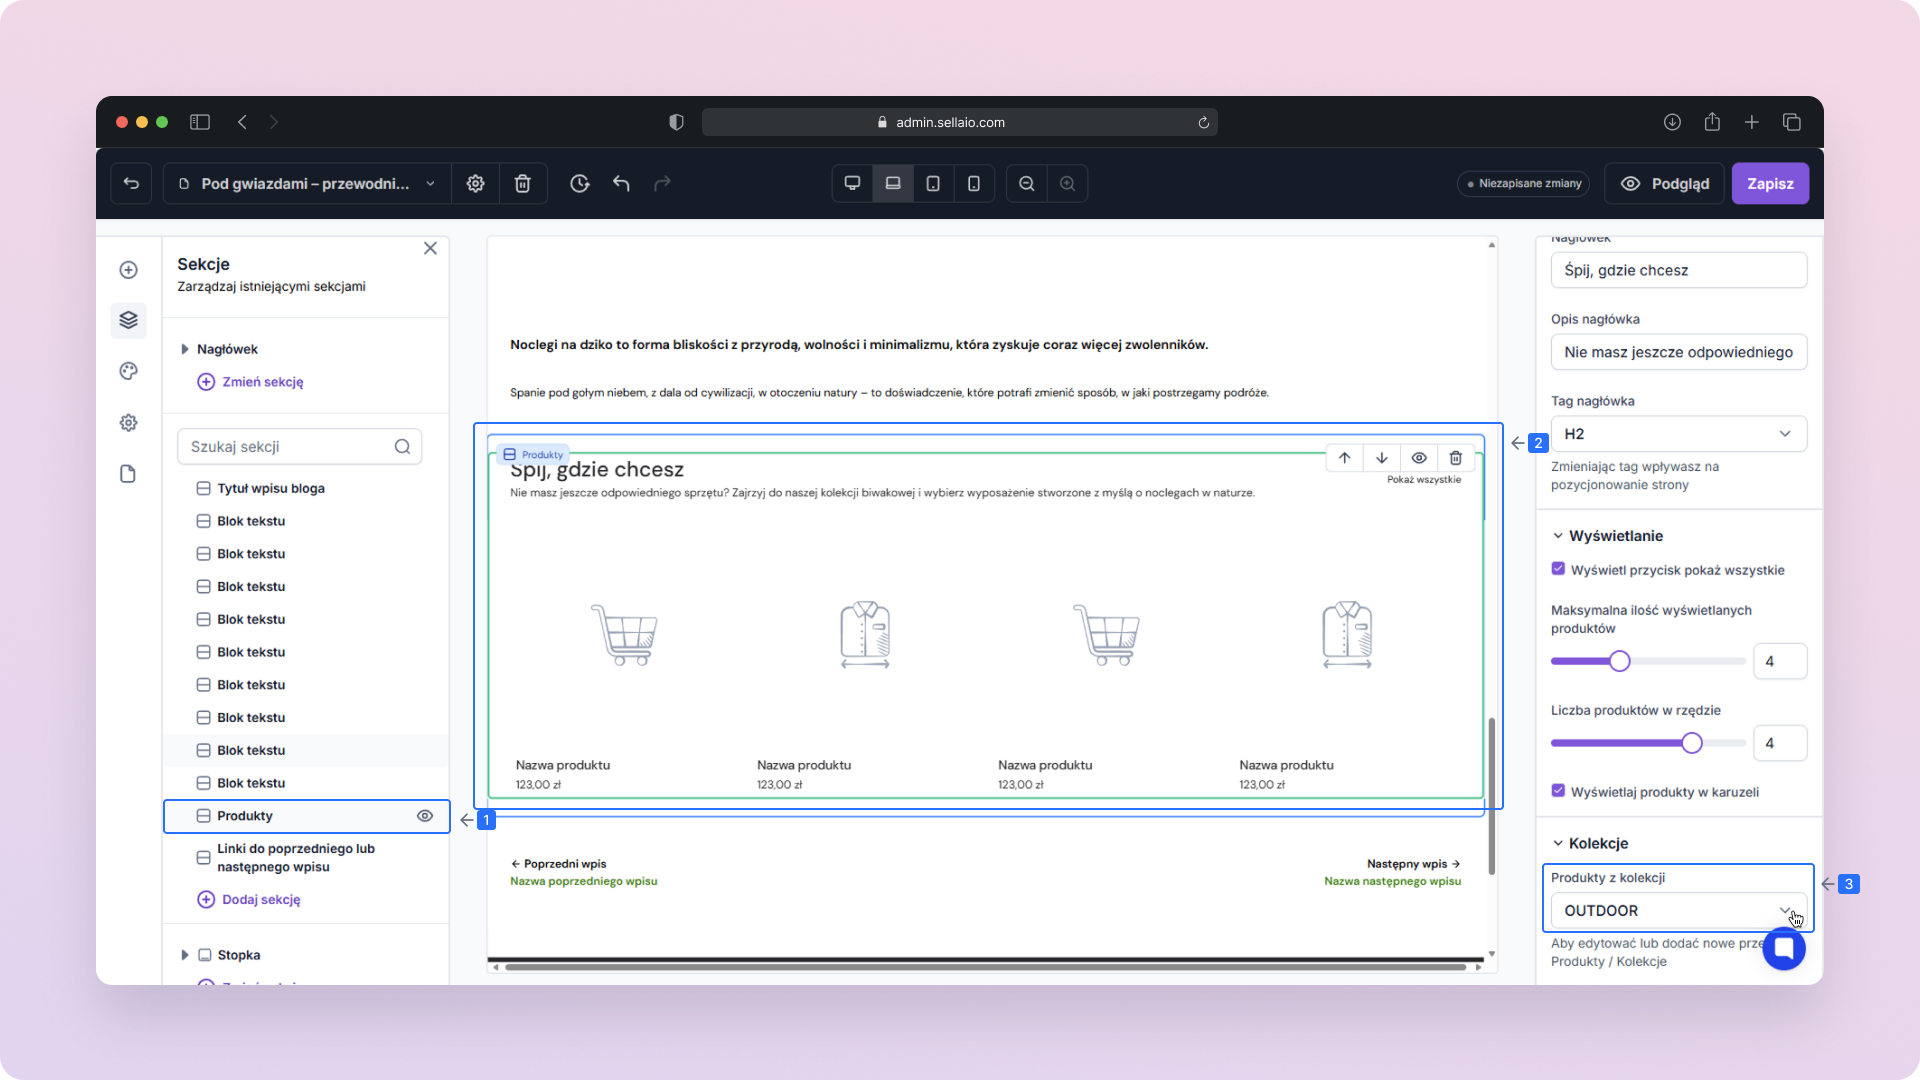Open version history clock icon
Screen dimensions: 1920x1080
click(x=579, y=183)
